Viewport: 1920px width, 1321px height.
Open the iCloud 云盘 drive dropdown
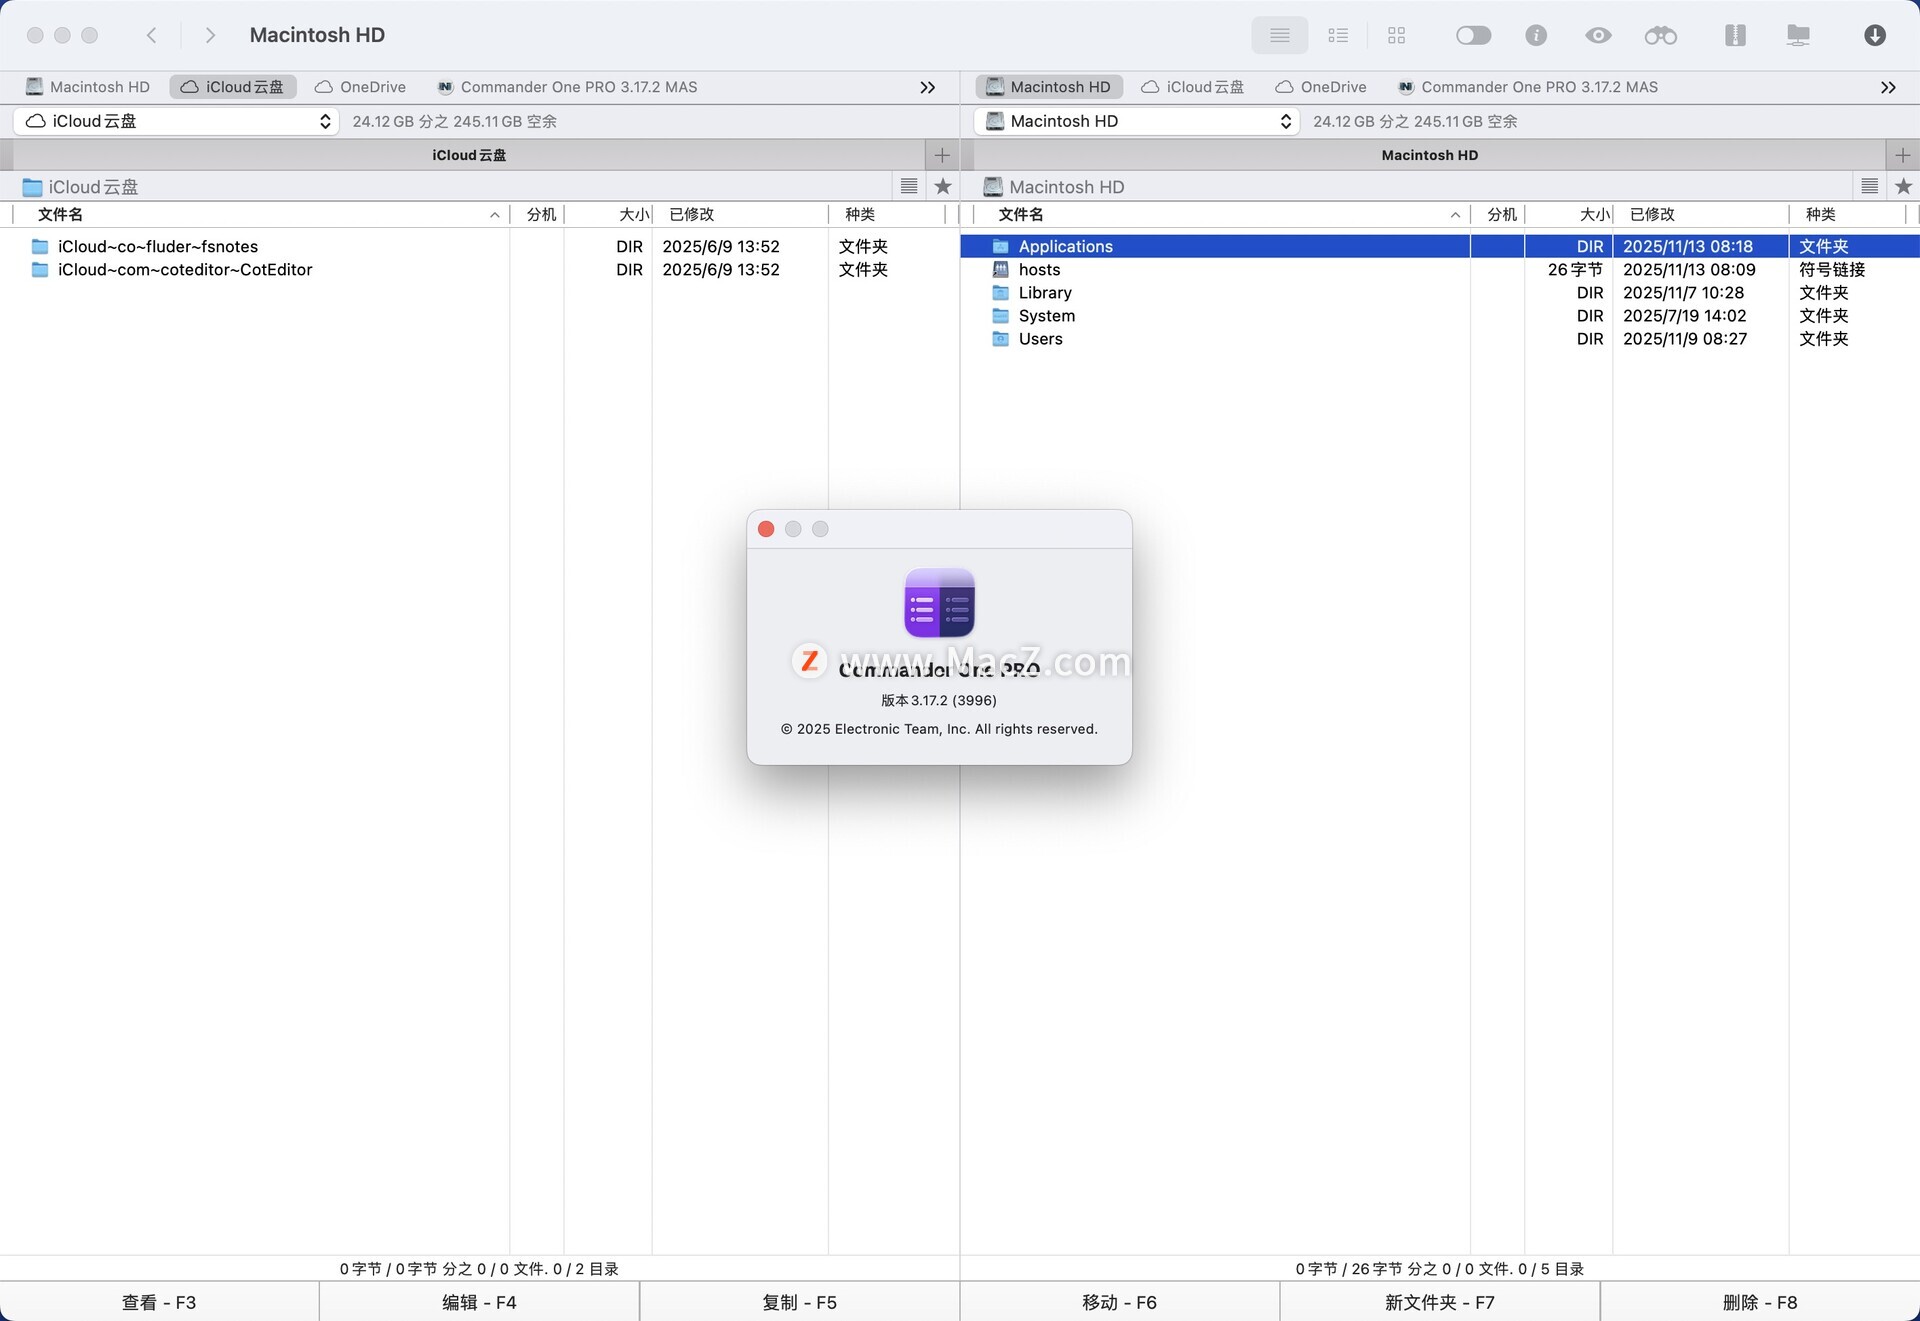point(177,121)
